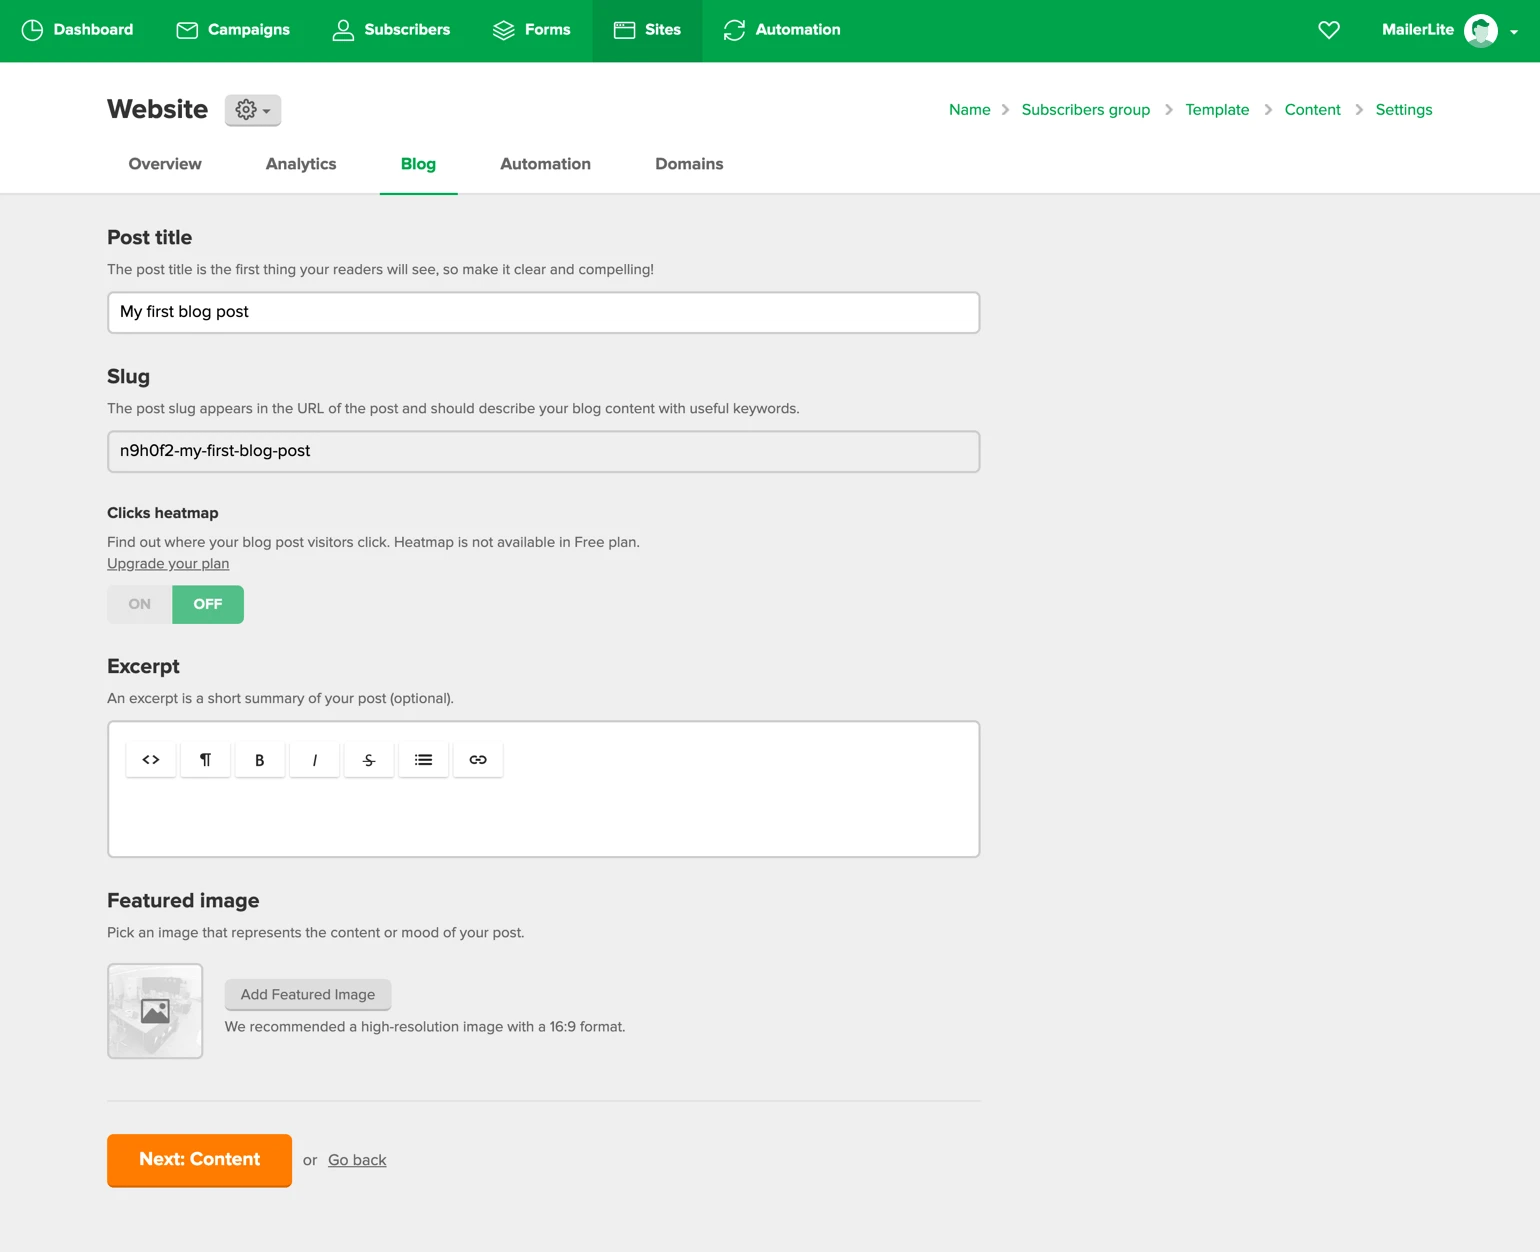Apply strikethrough formatting in excerpt toolbar
1540x1252 pixels.
click(369, 760)
